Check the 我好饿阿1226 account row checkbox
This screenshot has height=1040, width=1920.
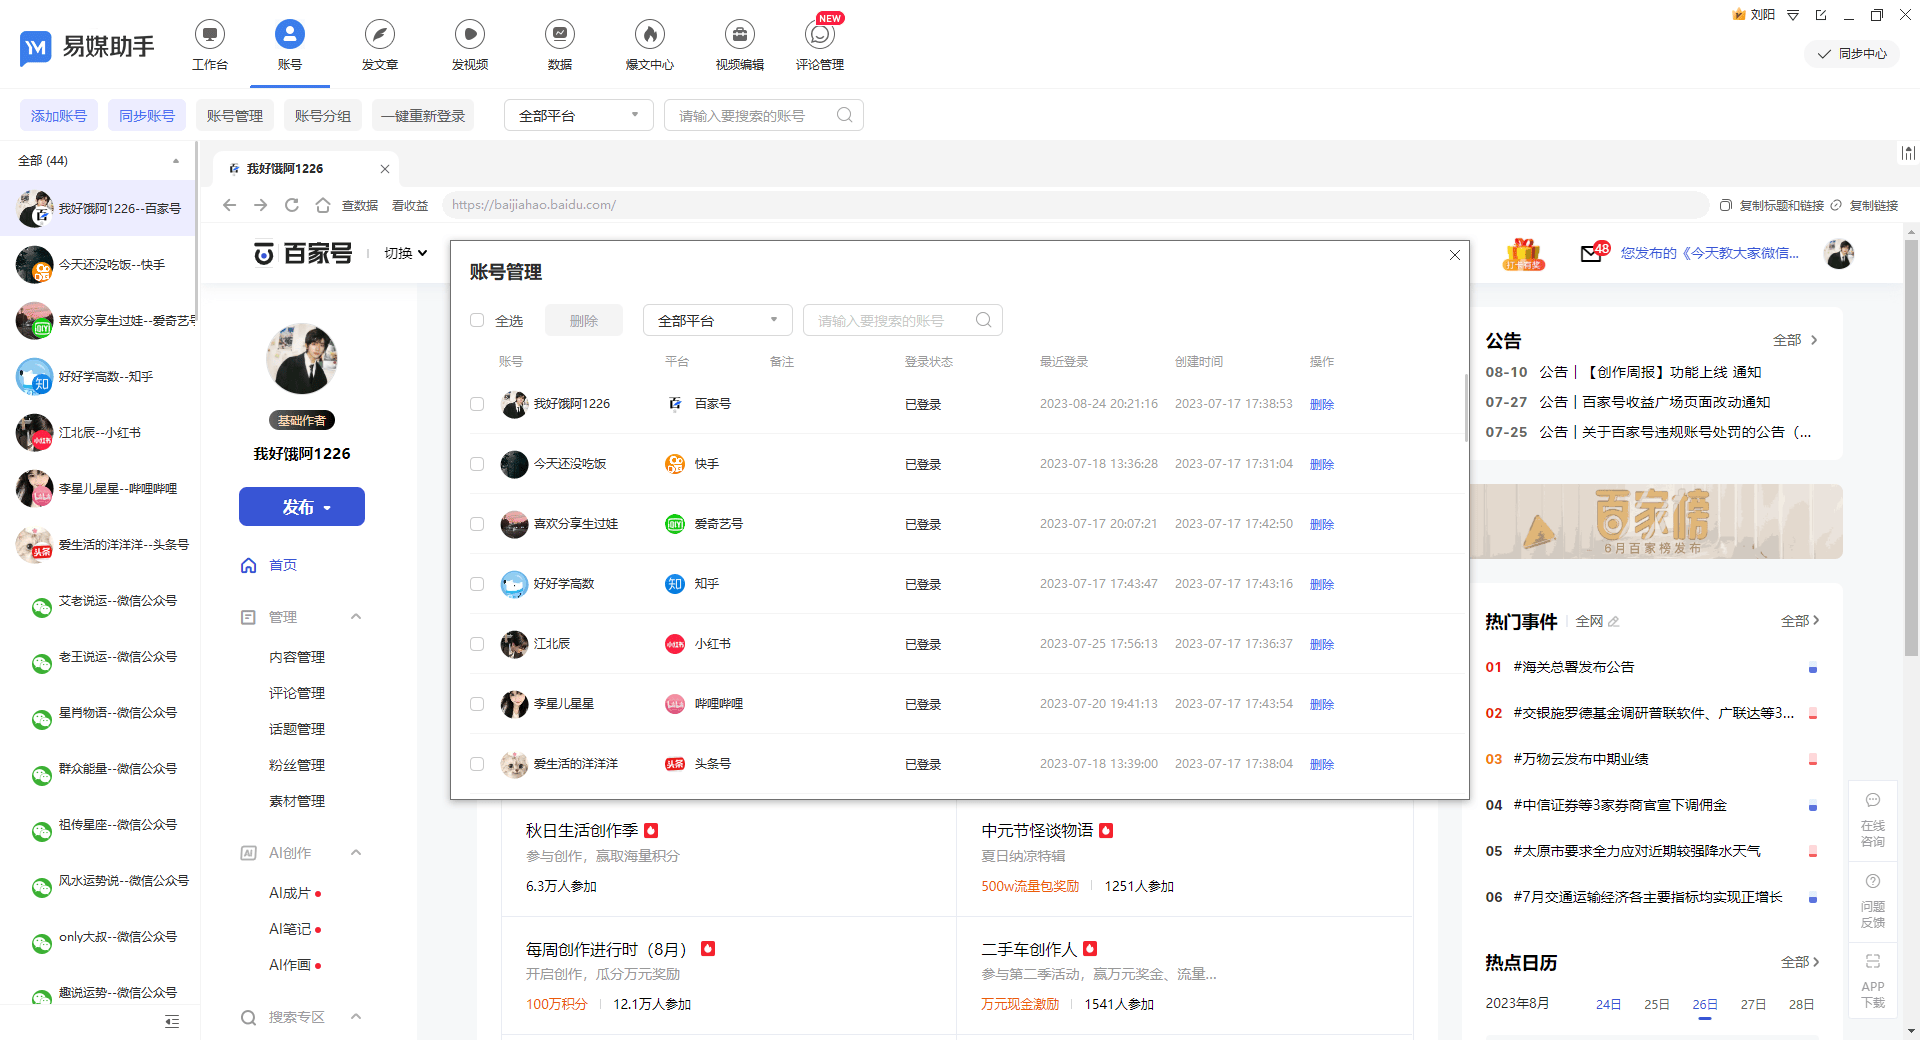477,404
